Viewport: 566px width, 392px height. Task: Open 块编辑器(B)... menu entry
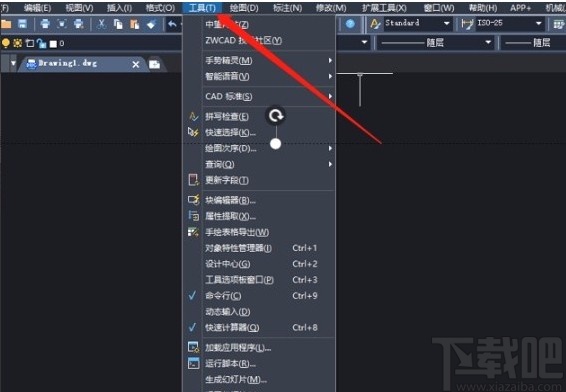[258, 200]
